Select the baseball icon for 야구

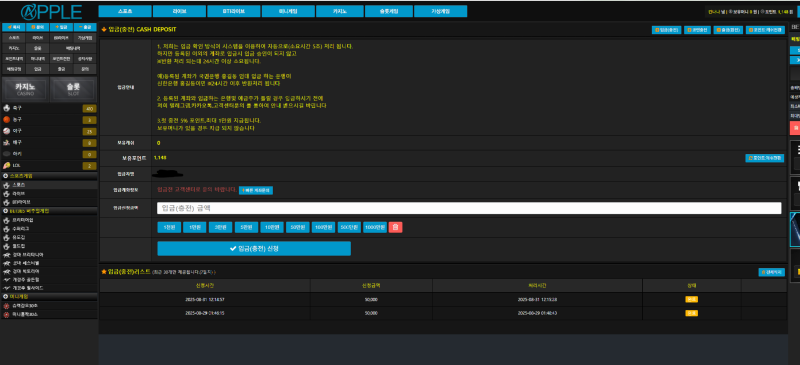coord(7,131)
